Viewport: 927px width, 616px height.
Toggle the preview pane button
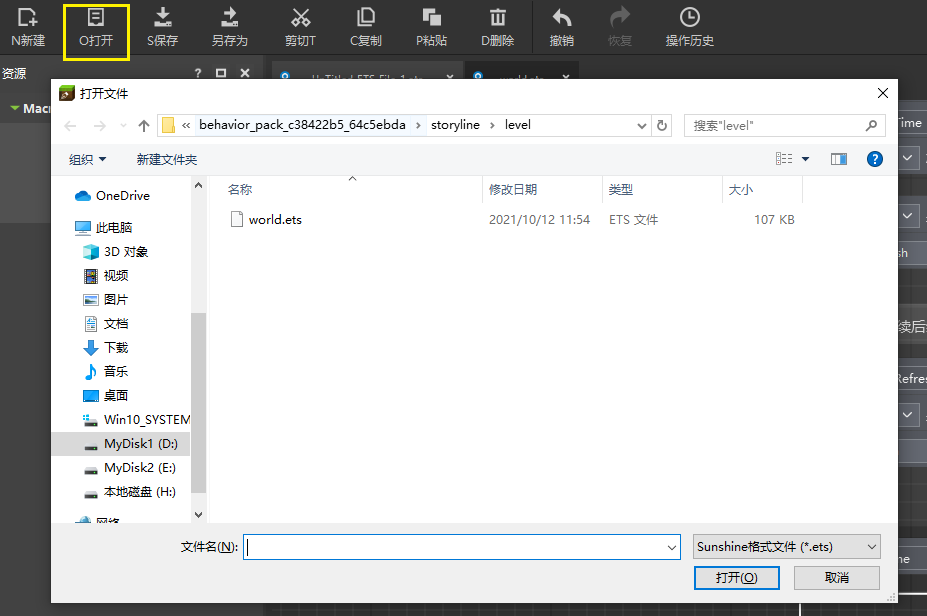[x=839, y=159]
